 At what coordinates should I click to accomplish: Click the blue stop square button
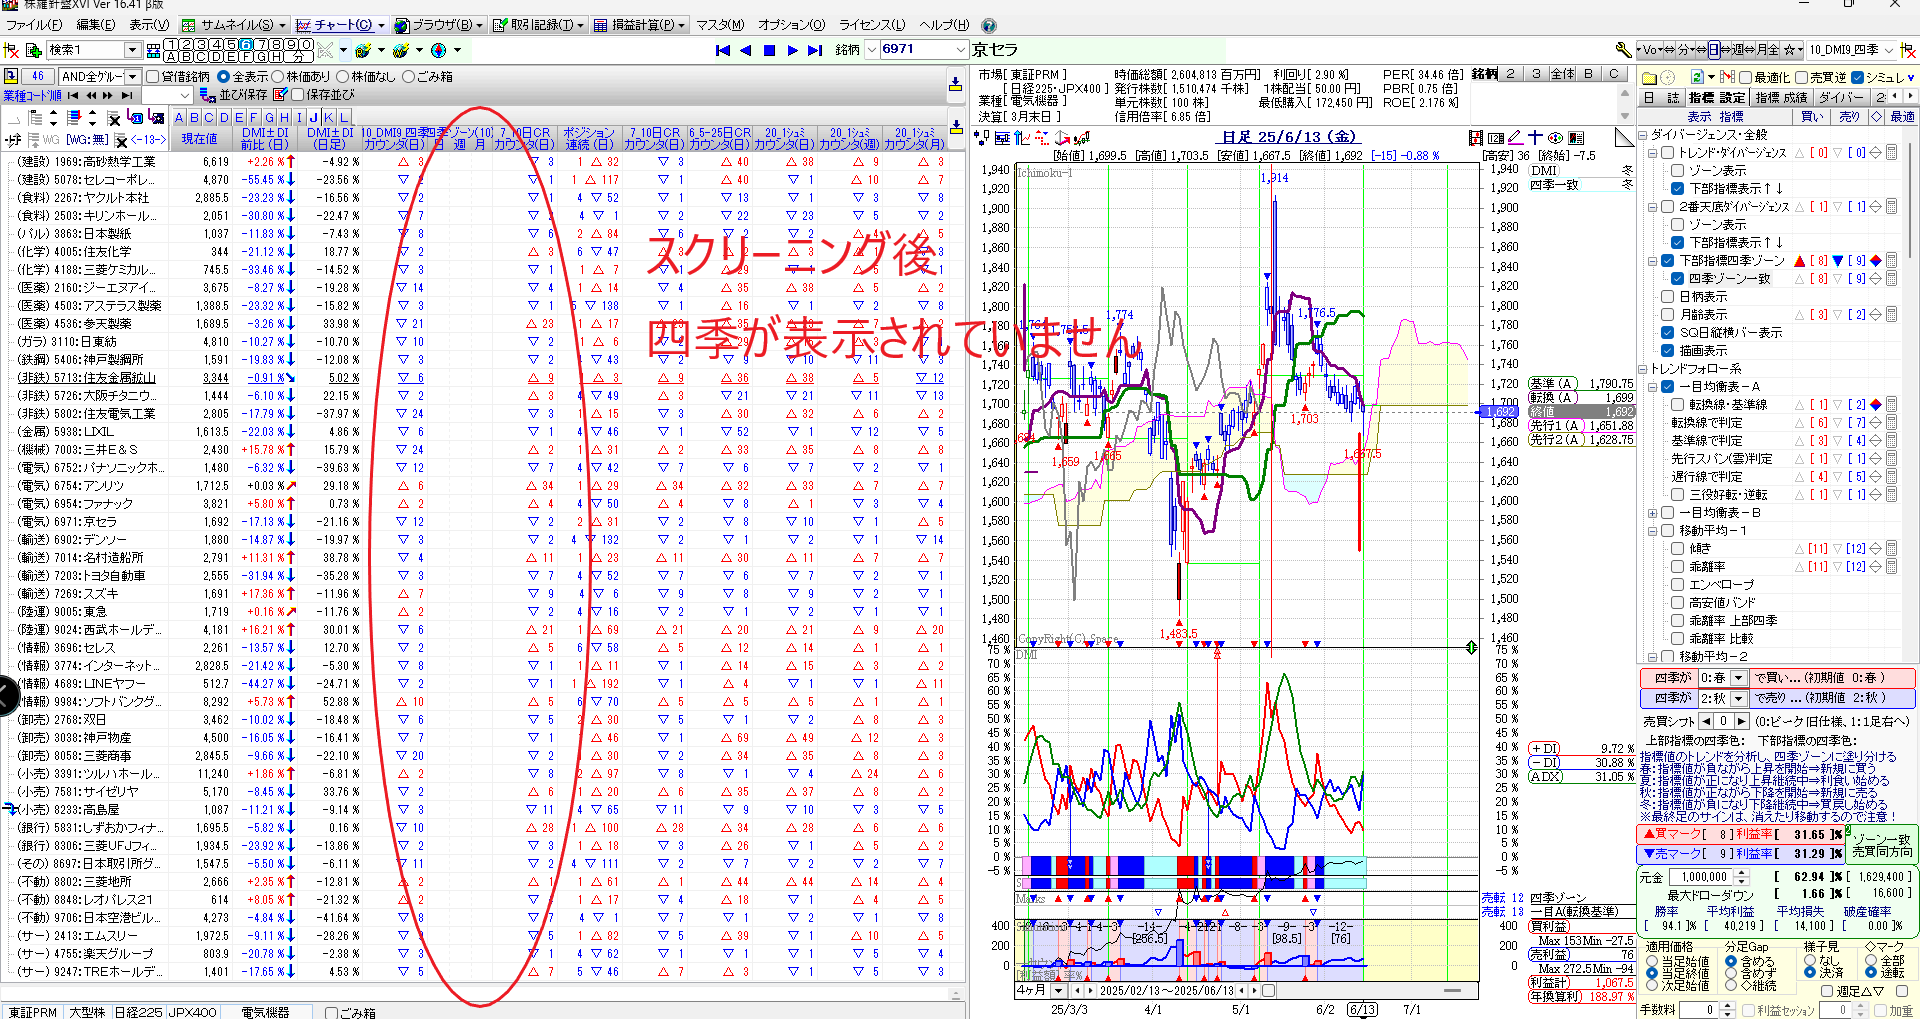tap(769, 50)
